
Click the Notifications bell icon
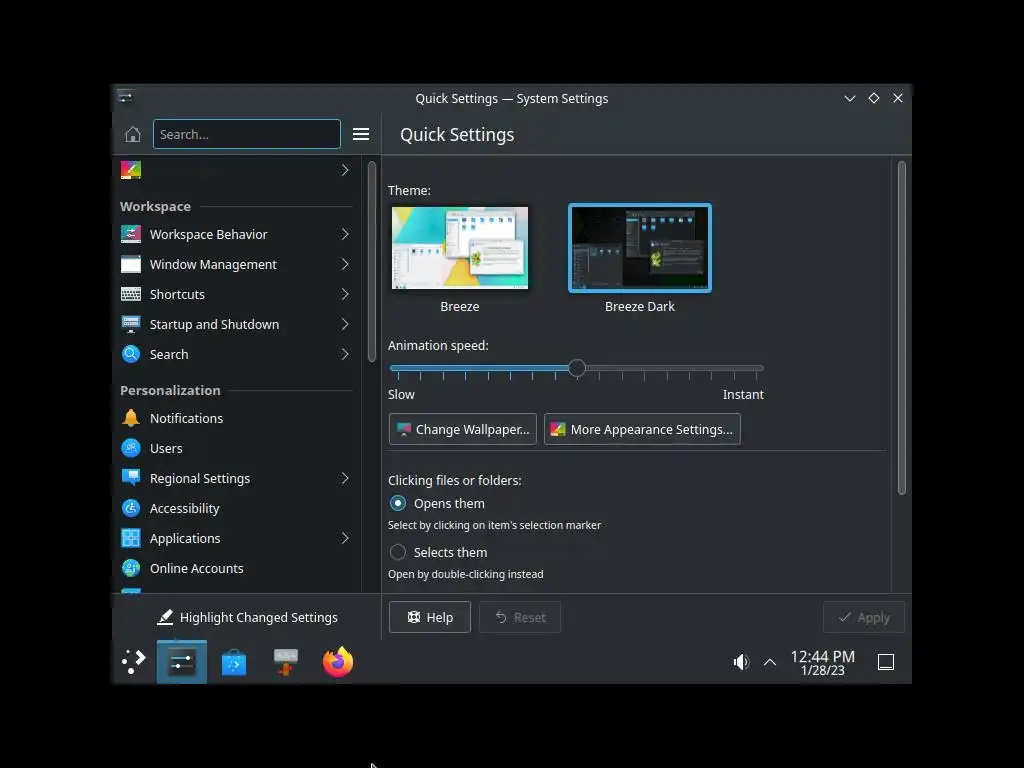click(x=131, y=418)
